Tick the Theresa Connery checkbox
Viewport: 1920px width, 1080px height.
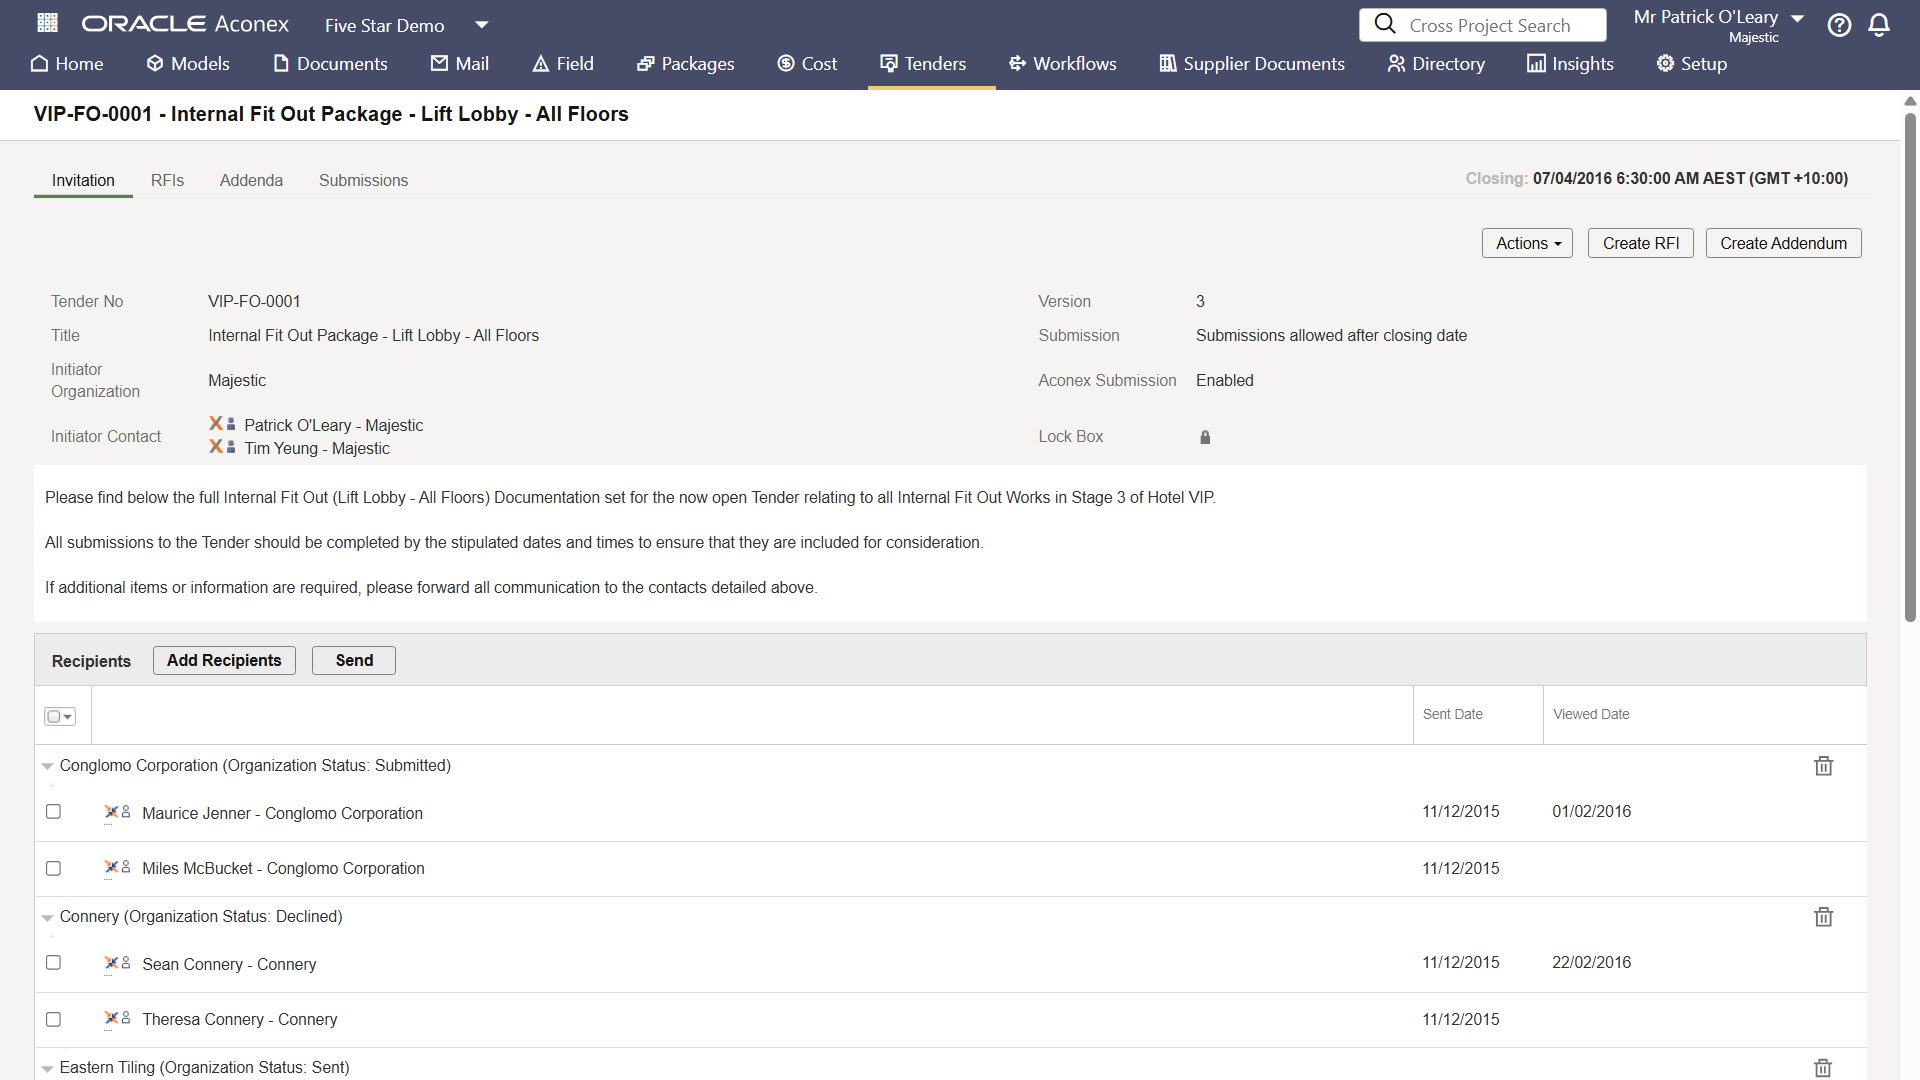(x=54, y=1020)
